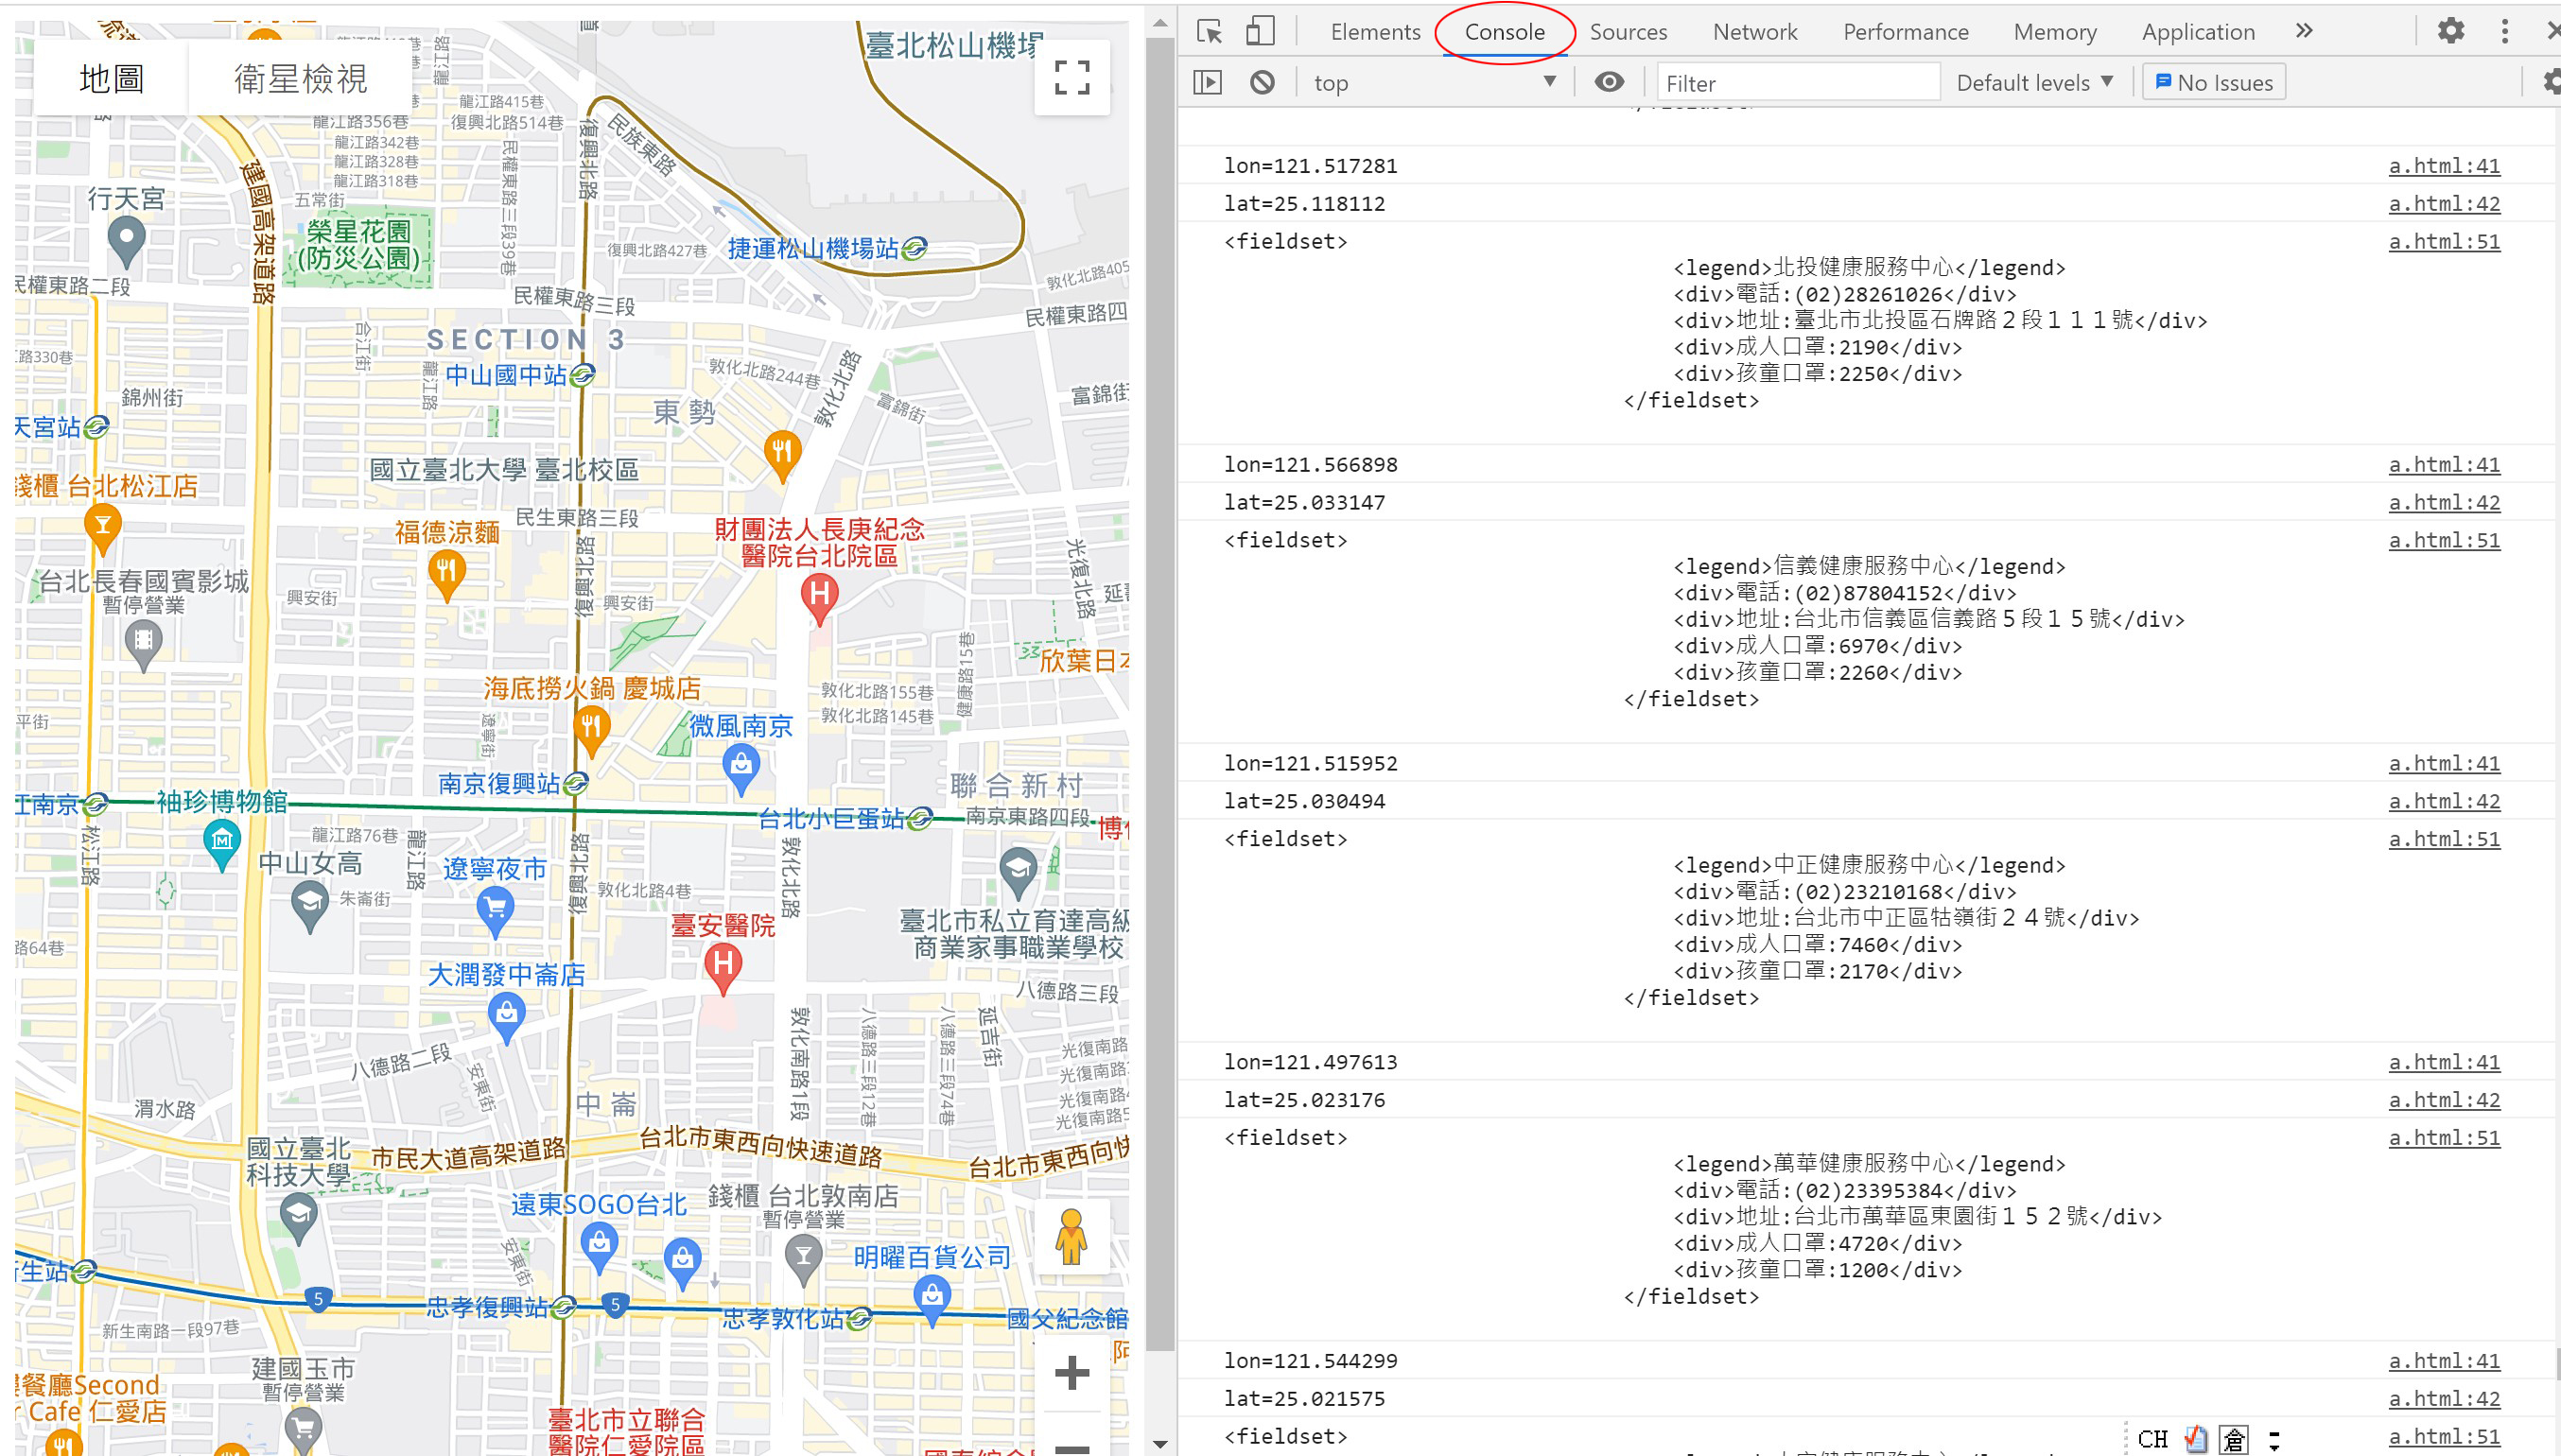This screenshot has height=1456, width=2561.
Task: Click the No Issues button
Action: coord(2214,83)
